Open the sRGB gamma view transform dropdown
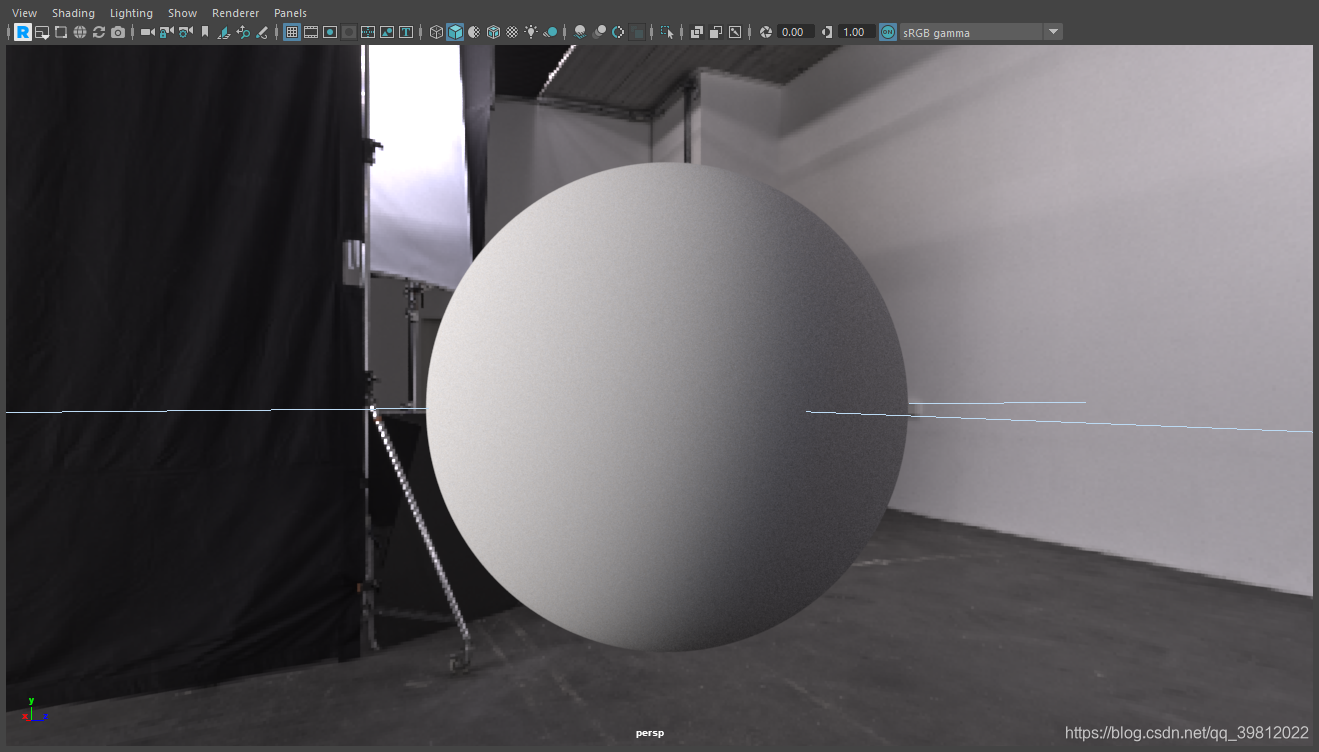Image resolution: width=1319 pixels, height=752 pixels. tap(980, 32)
